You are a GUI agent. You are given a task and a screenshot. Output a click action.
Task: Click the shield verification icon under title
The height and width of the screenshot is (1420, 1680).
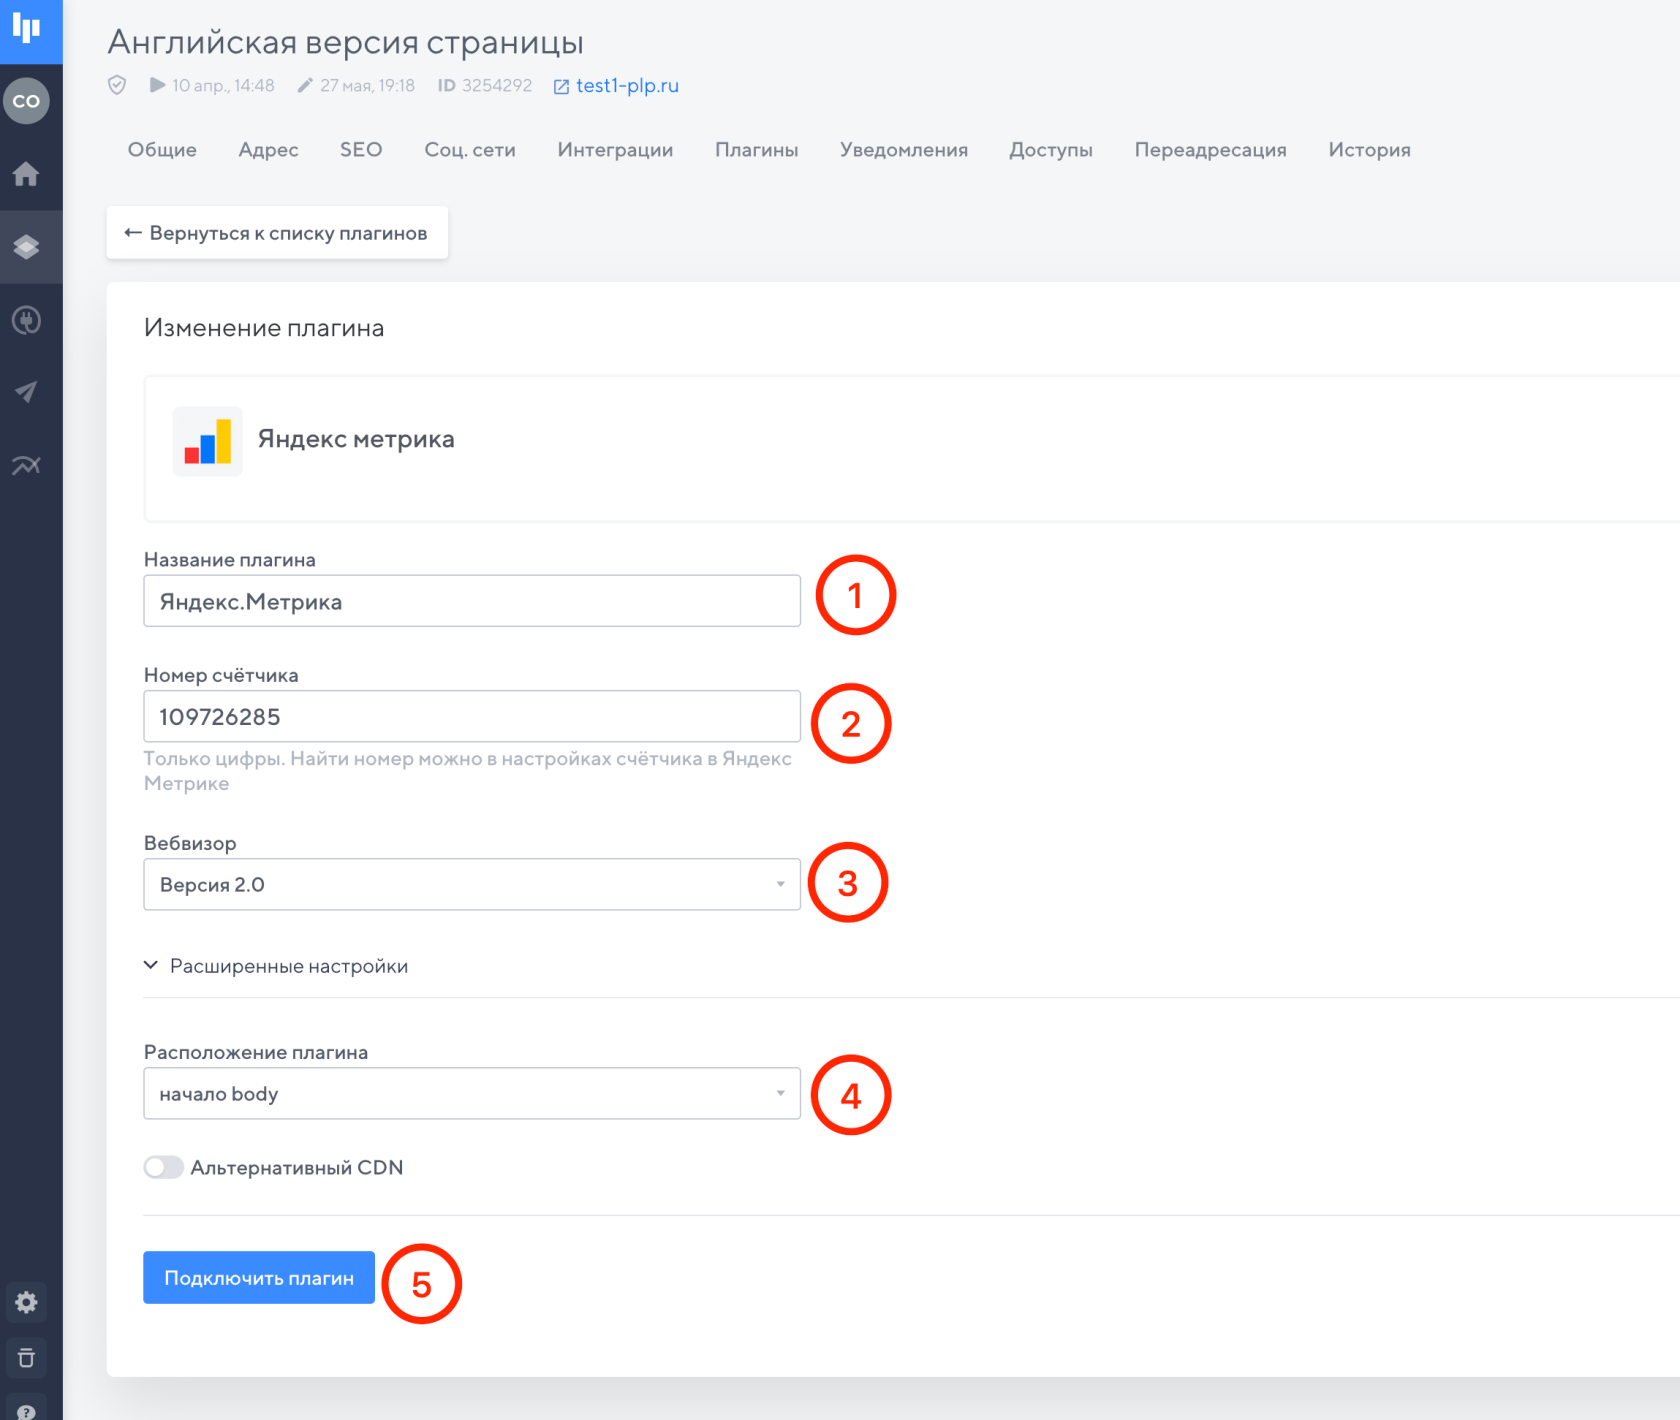pos(117,85)
